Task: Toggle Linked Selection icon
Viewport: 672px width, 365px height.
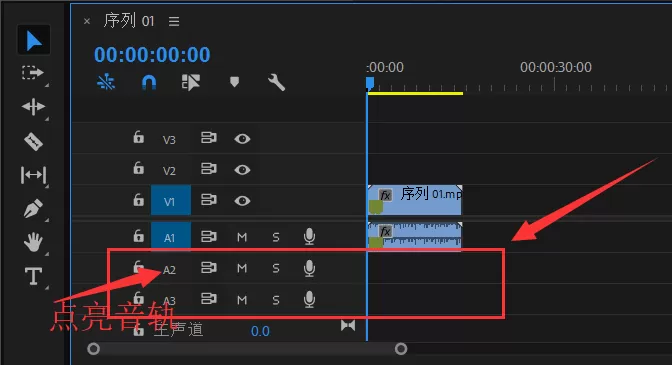Action: [191, 82]
